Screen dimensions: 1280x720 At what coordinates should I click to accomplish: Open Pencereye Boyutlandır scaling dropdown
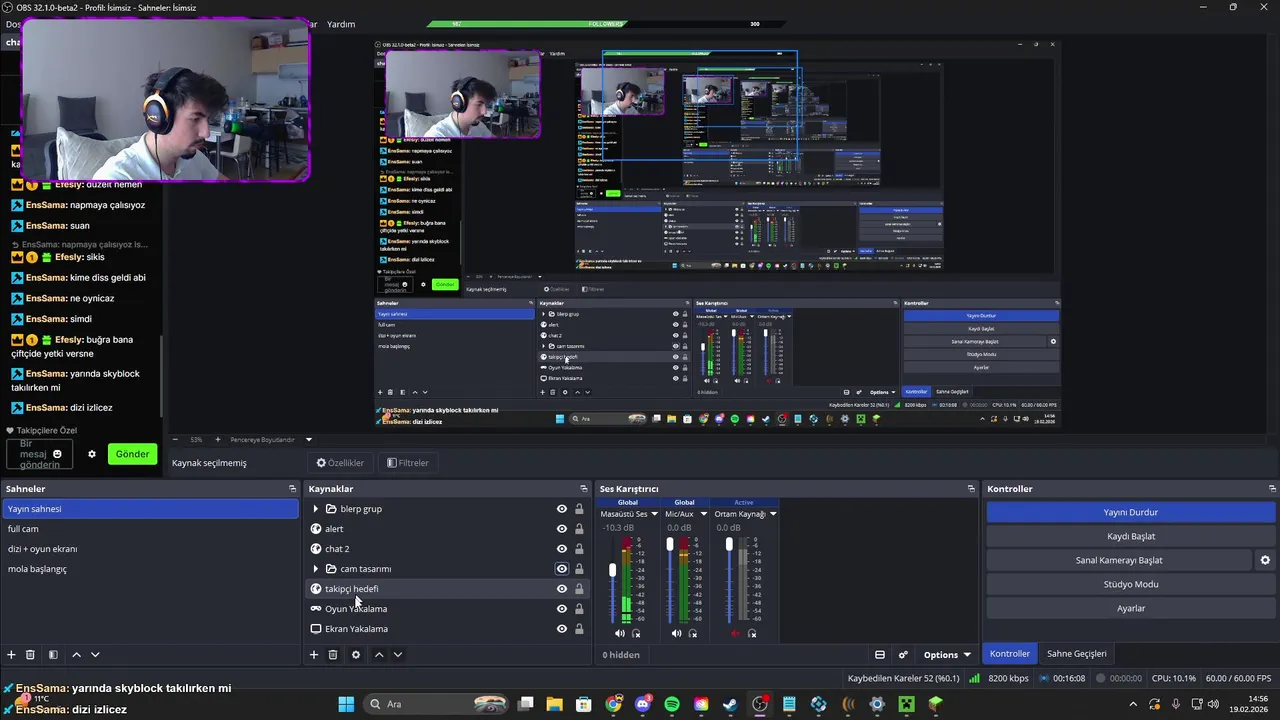[x=308, y=439]
